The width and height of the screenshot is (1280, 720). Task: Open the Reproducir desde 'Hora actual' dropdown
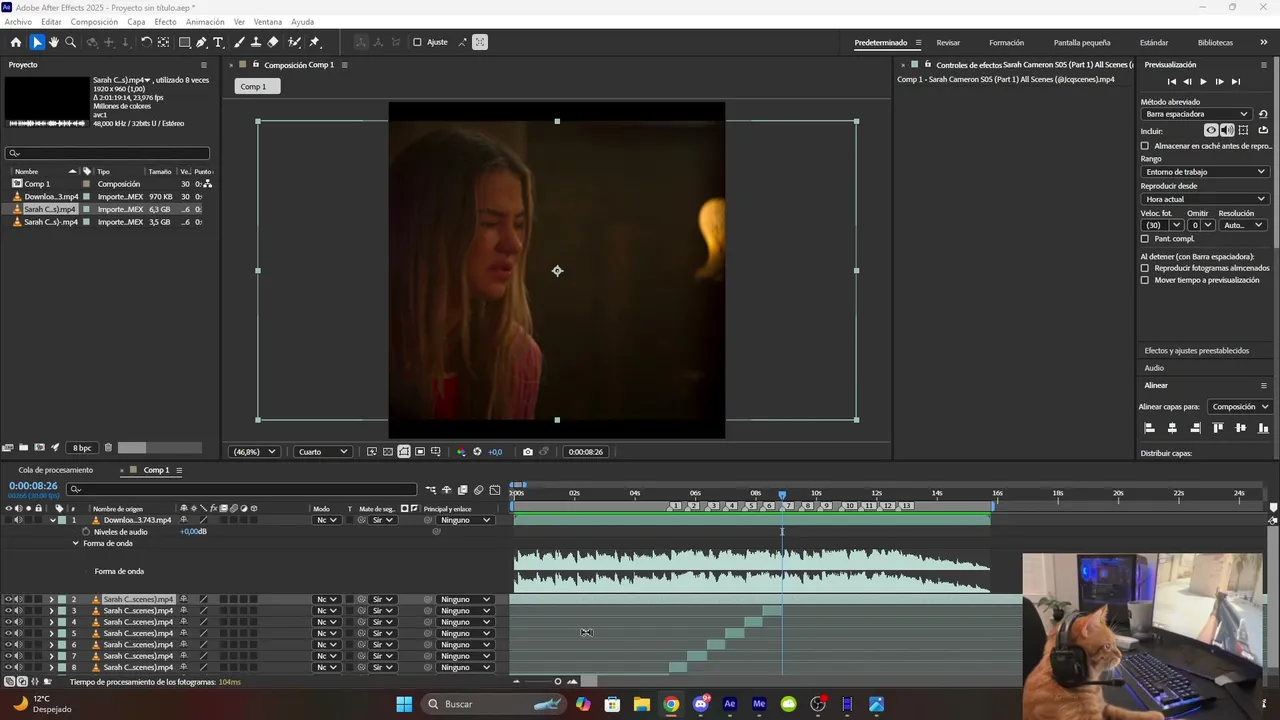tap(1205, 199)
